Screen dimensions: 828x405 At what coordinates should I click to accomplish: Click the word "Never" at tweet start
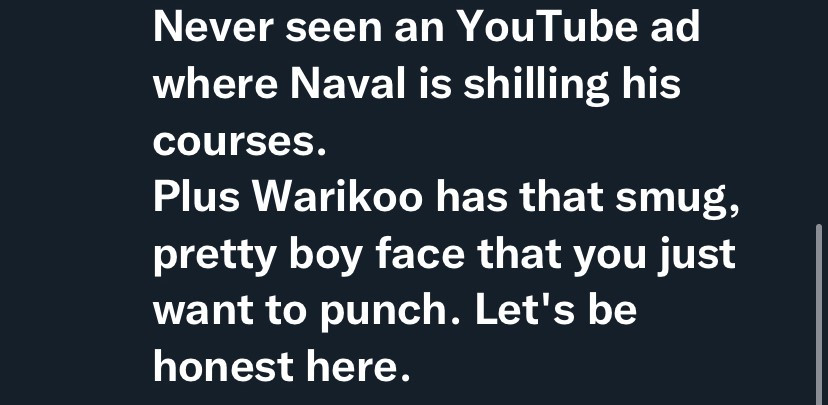coord(213,27)
